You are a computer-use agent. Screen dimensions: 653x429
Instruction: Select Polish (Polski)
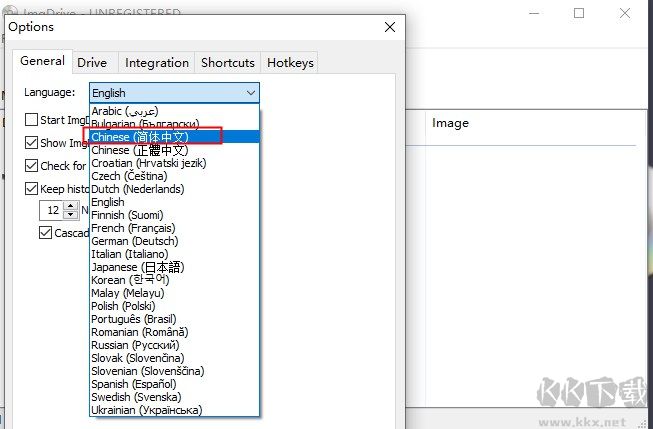click(174, 306)
